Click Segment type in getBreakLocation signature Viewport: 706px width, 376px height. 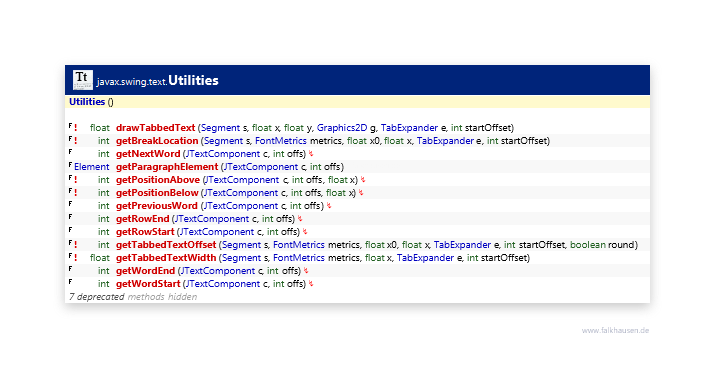223,141
